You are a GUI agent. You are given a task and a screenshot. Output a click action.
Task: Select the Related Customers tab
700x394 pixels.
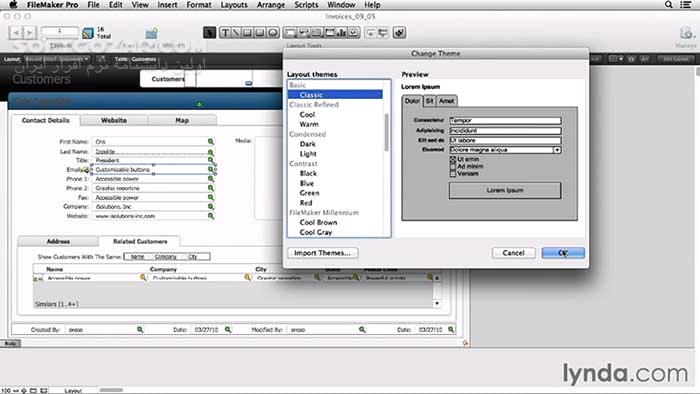click(x=140, y=241)
